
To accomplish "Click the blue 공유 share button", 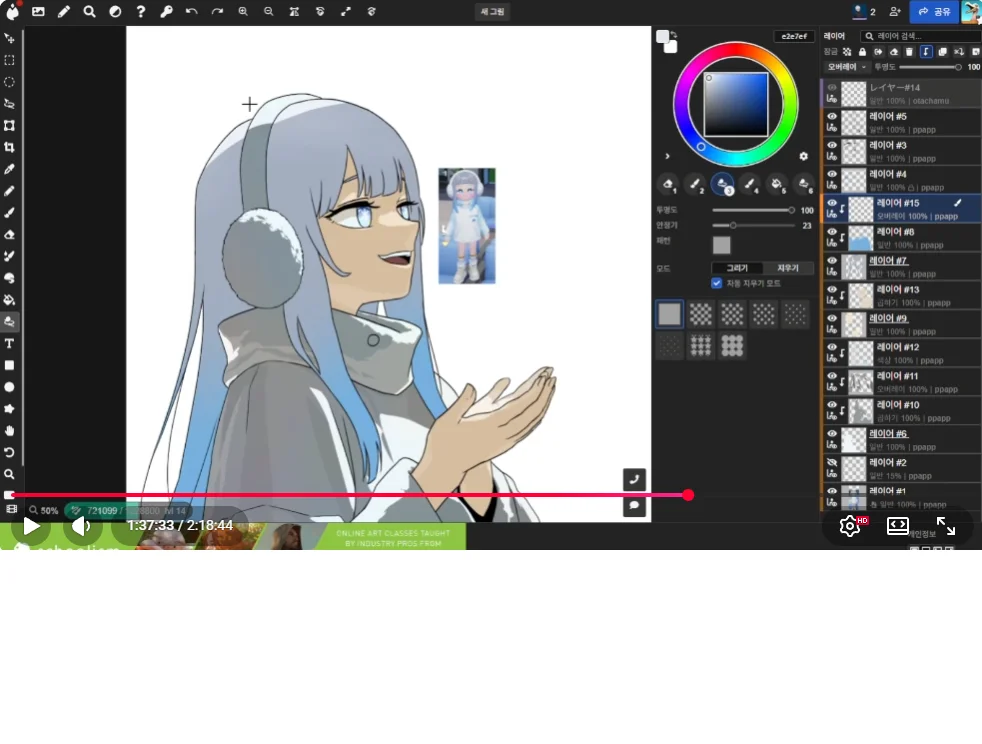I will click(x=933, y=11).
